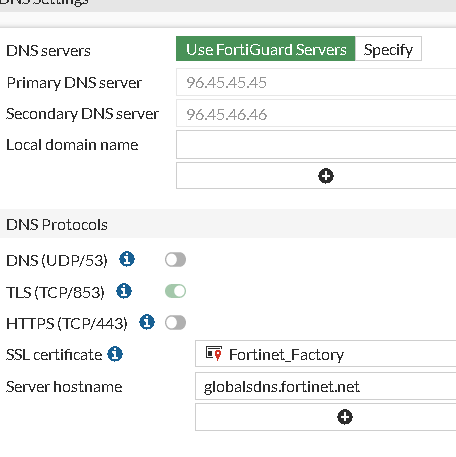Show info for TLS (TCP/853)
Screen dimensions: 456x457
tap(124, 291)
